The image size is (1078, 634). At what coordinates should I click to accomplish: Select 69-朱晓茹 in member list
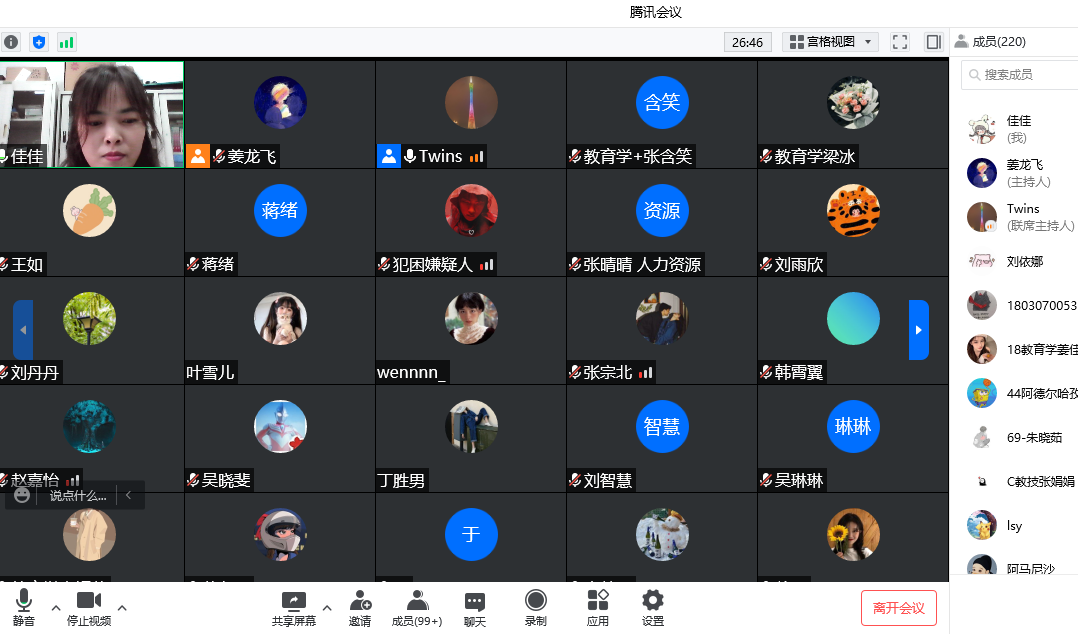pyautogui.click(x=1020, y=437)
